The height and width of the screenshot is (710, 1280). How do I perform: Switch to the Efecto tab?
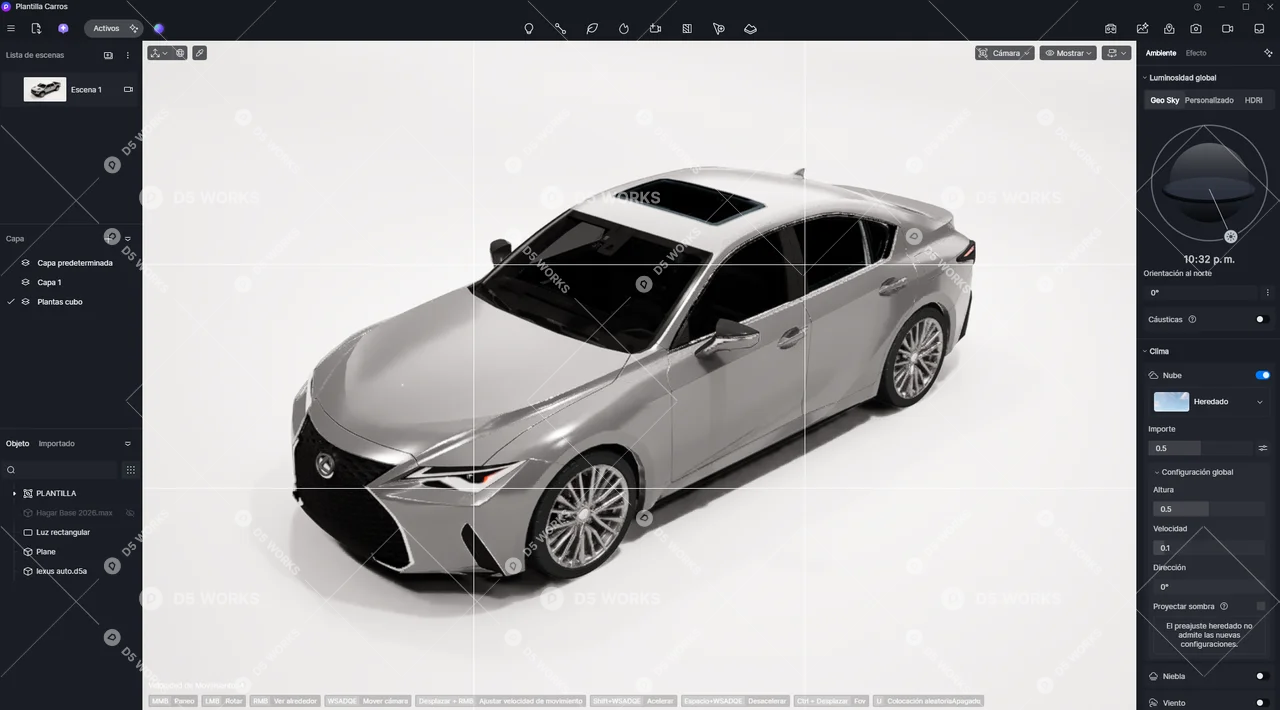coord(1196,53)
